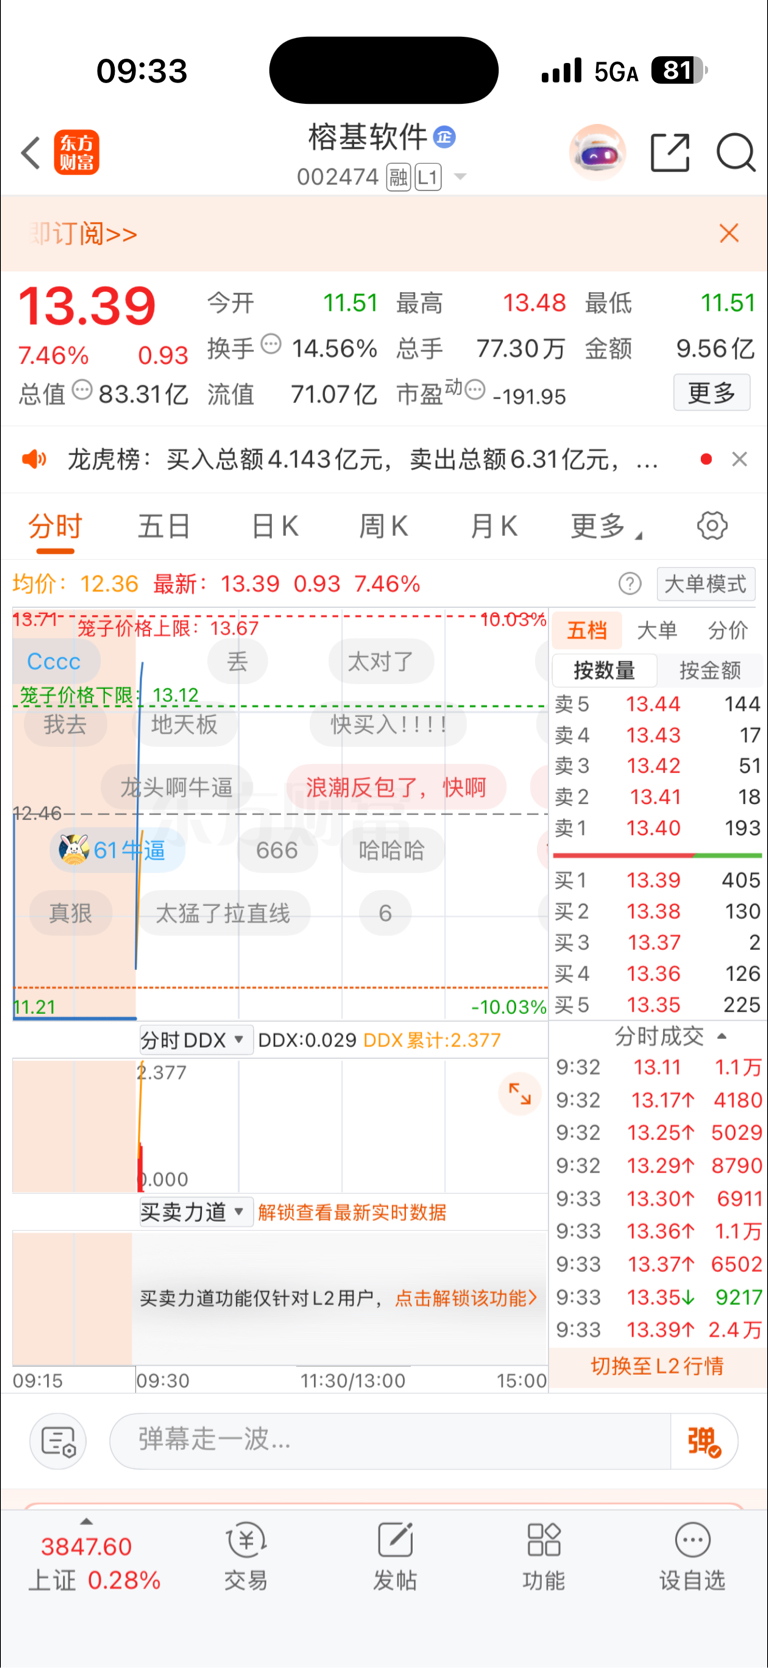Enable 大单模式 button
This screenshot has width=769, height=1668.
pos(706,584)
